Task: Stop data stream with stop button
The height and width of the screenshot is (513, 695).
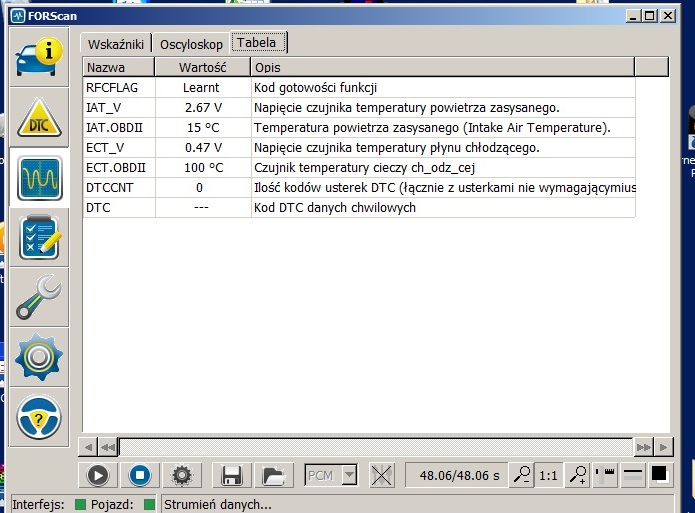Action: coord(140,475)
